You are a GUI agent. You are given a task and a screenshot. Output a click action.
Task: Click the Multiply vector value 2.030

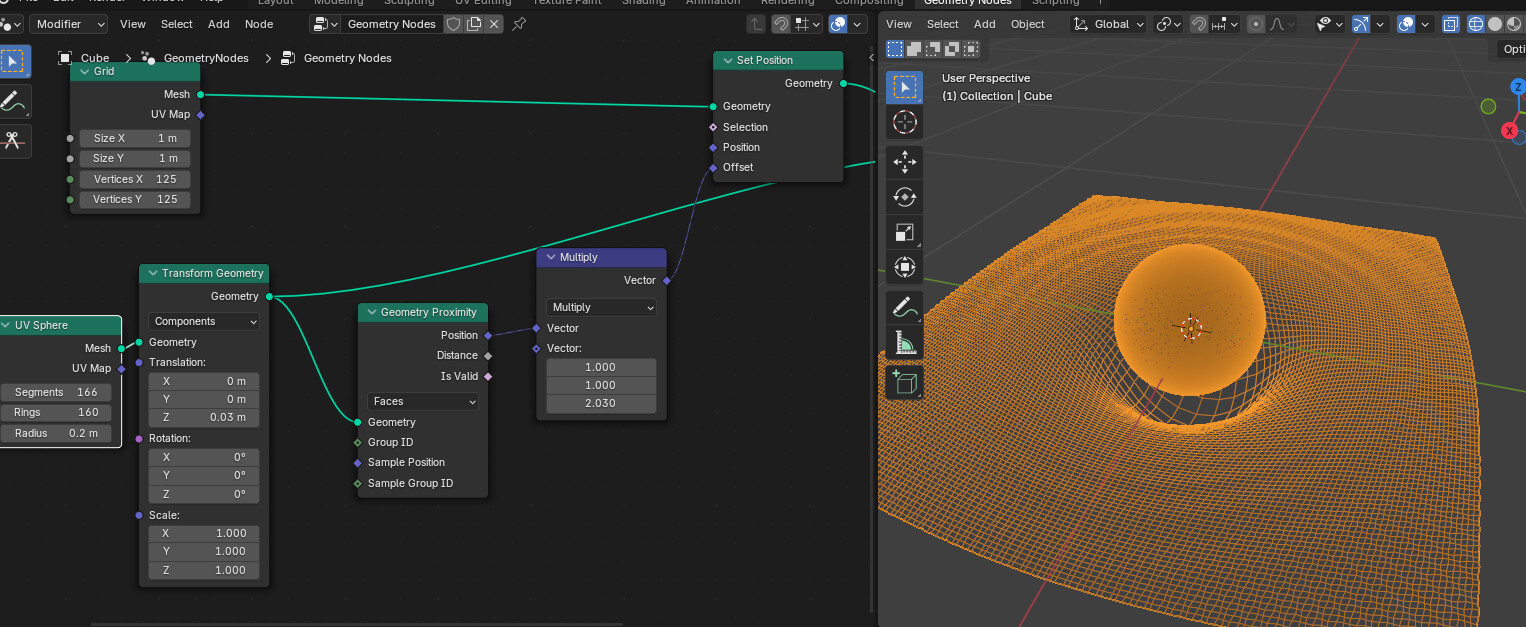(601, 403)
